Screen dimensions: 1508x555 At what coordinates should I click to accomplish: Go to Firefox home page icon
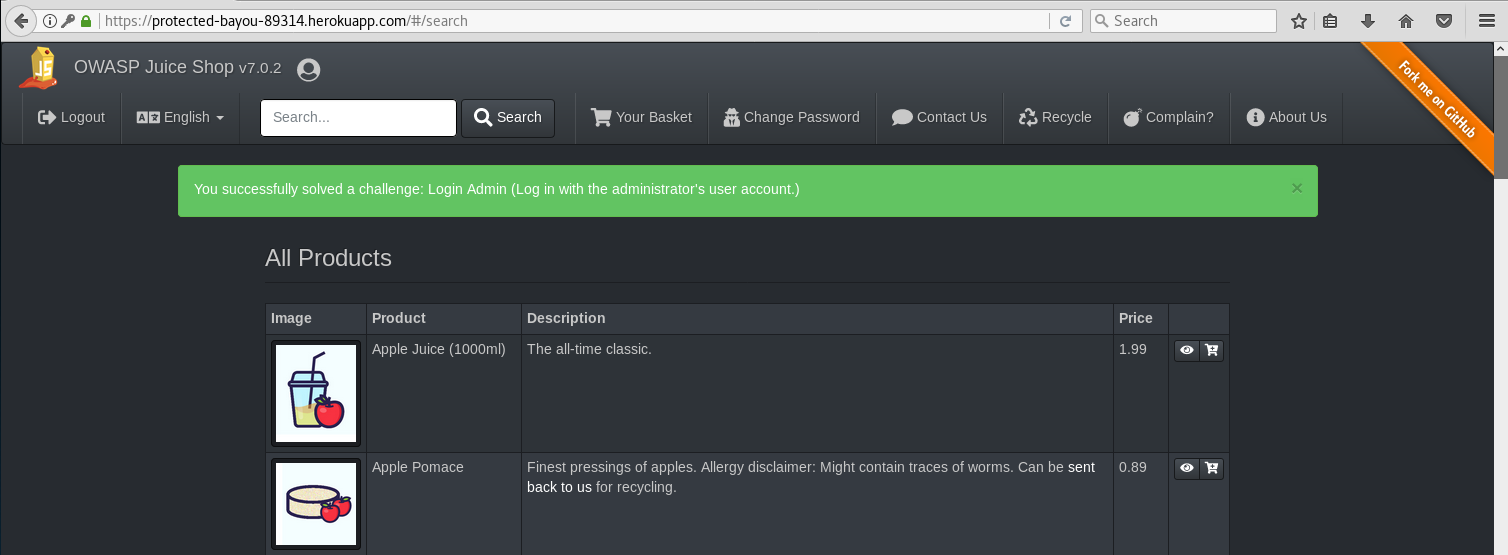click(x=1406, y=21)
